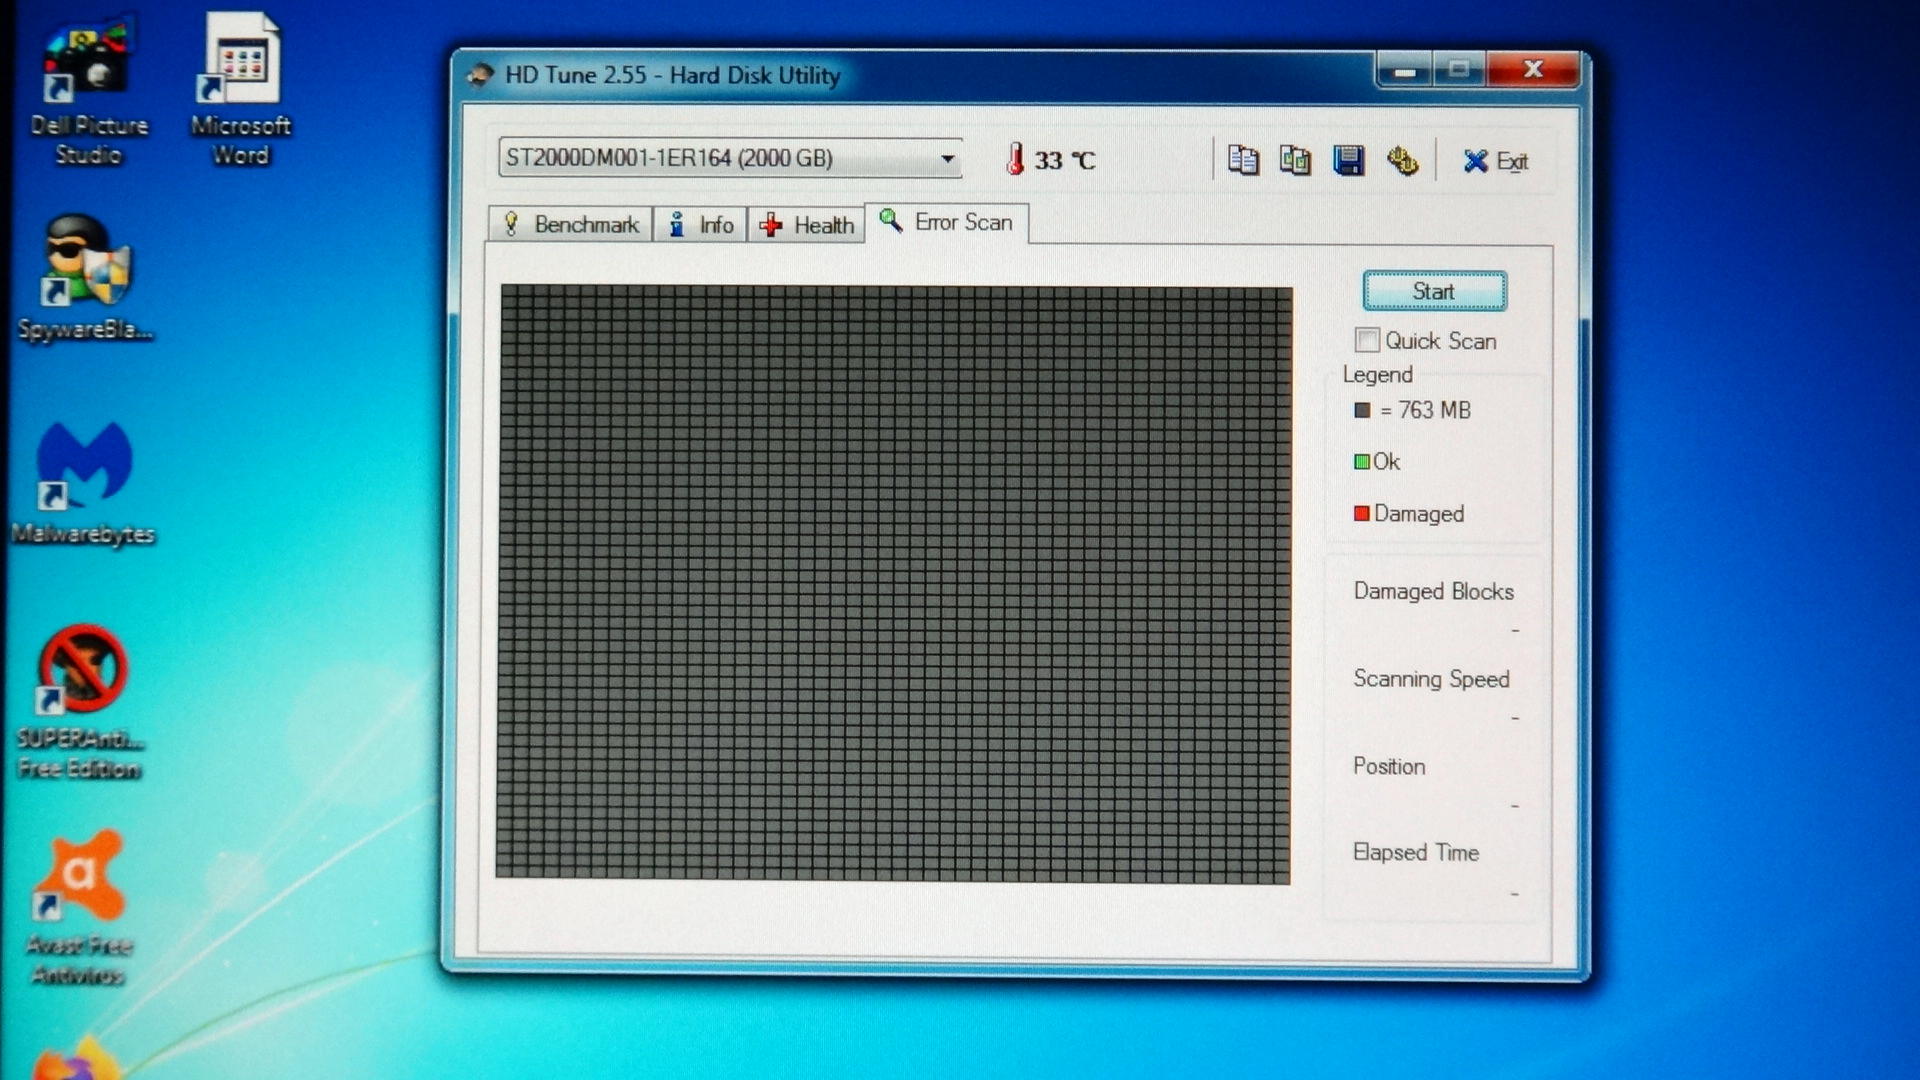The image size is (1920, 1080).
Task: Click copy screenshot to clipboard icon
Action: coord(1295,160)
